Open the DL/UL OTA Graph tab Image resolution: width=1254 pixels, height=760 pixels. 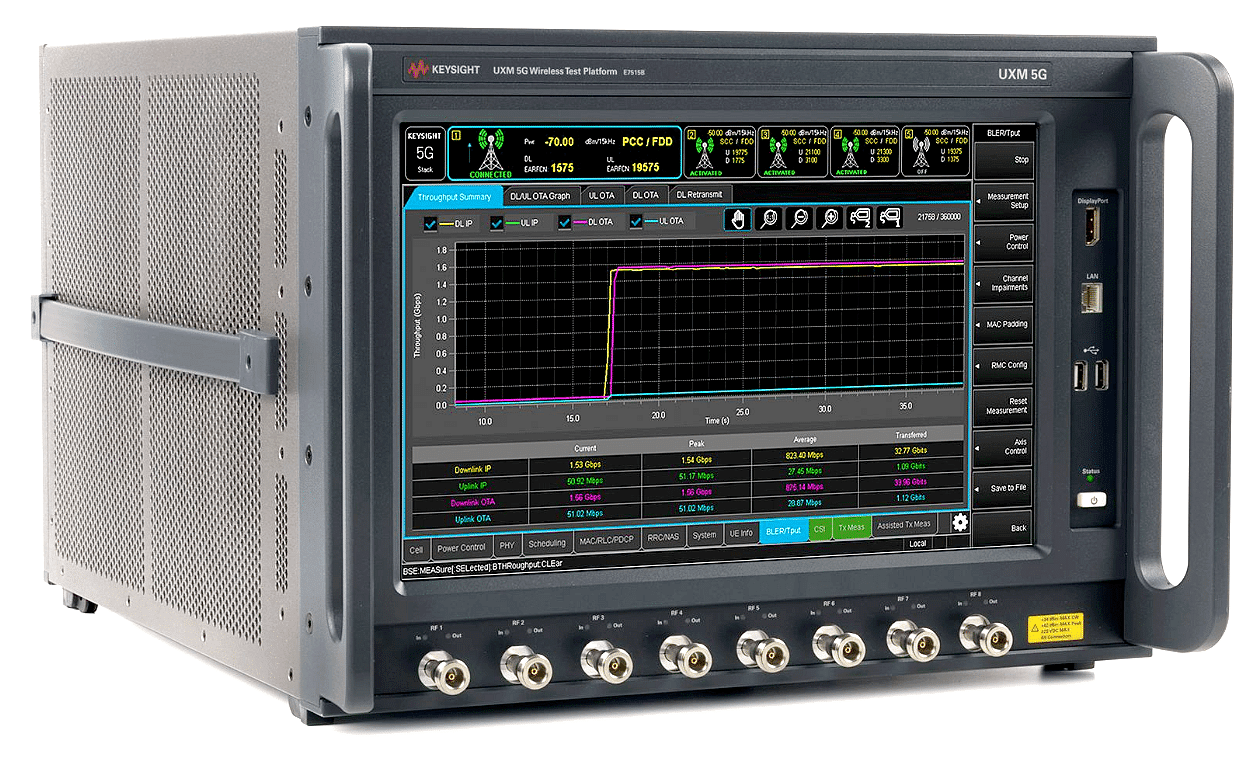(x=540, y=195)
